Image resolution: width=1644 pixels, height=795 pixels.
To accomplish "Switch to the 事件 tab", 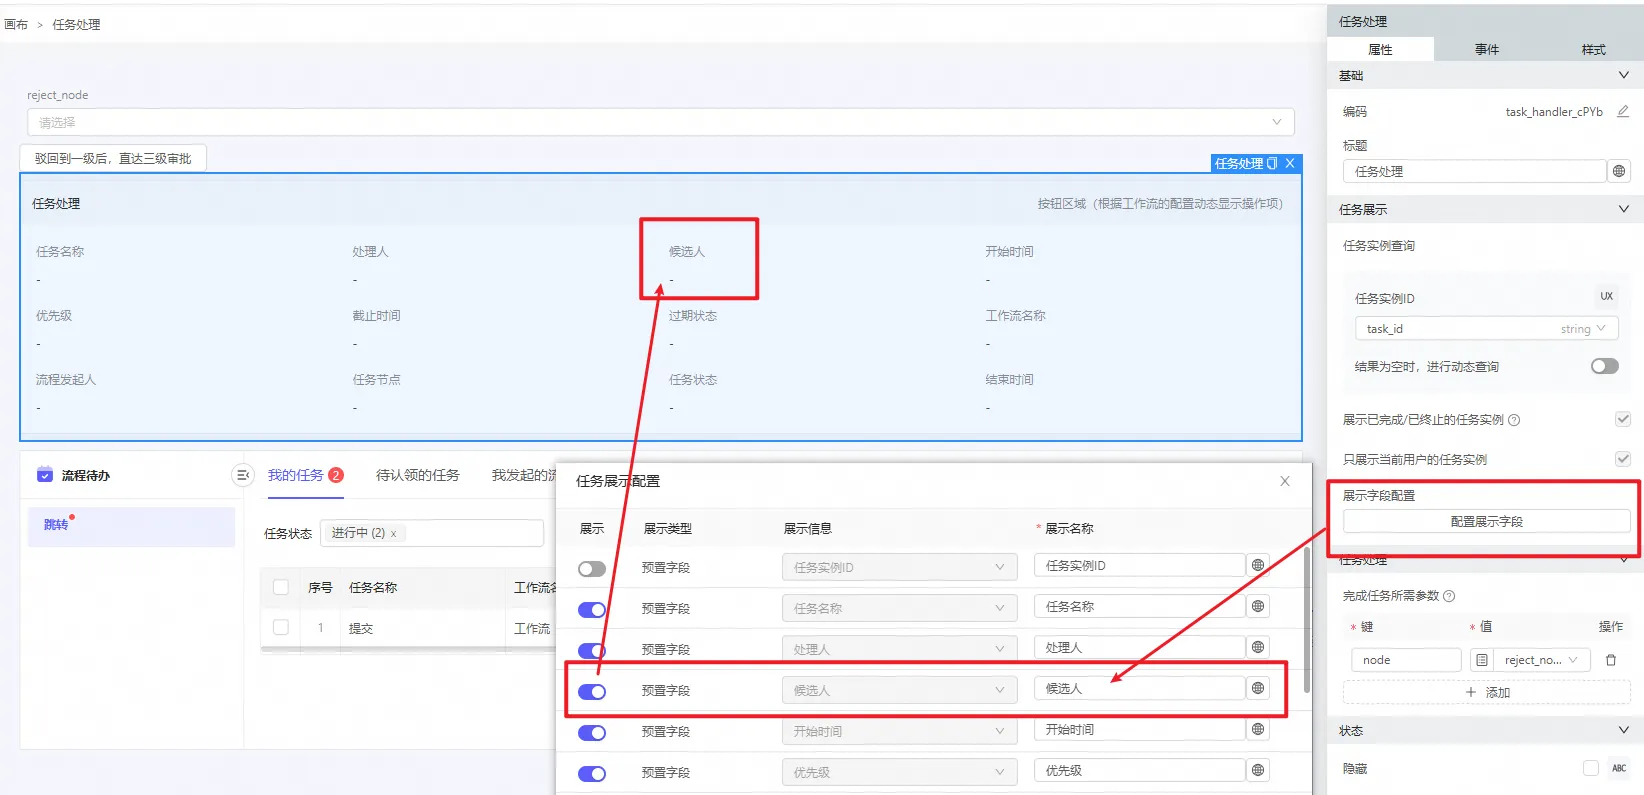I will 1486,49.
